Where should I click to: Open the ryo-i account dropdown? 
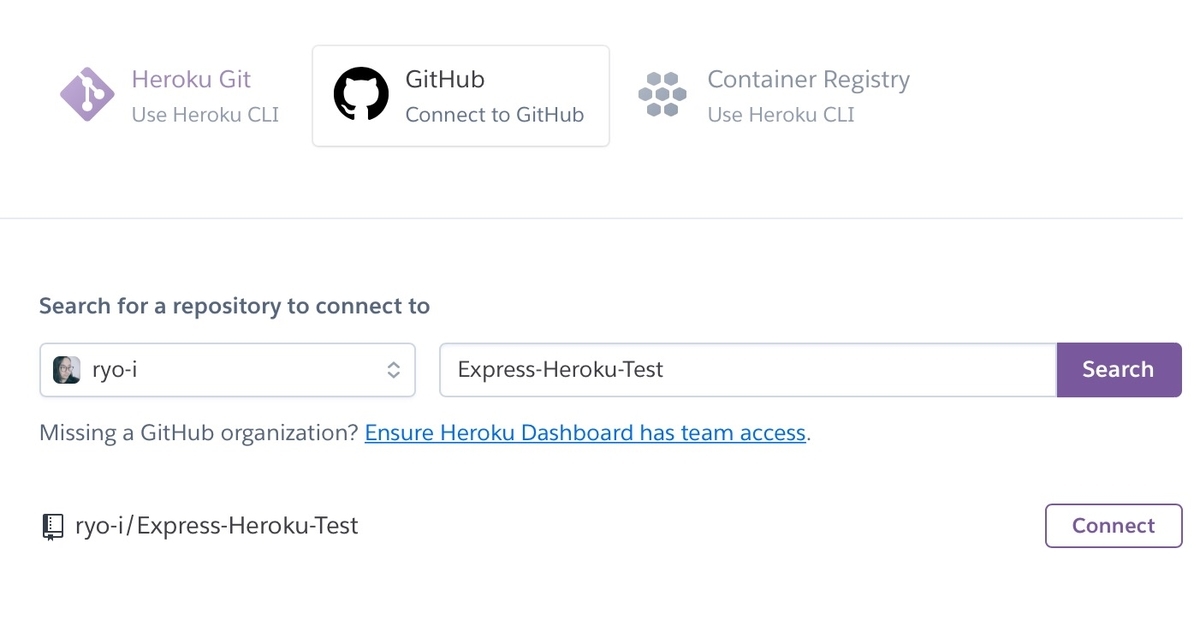(228, 370)
